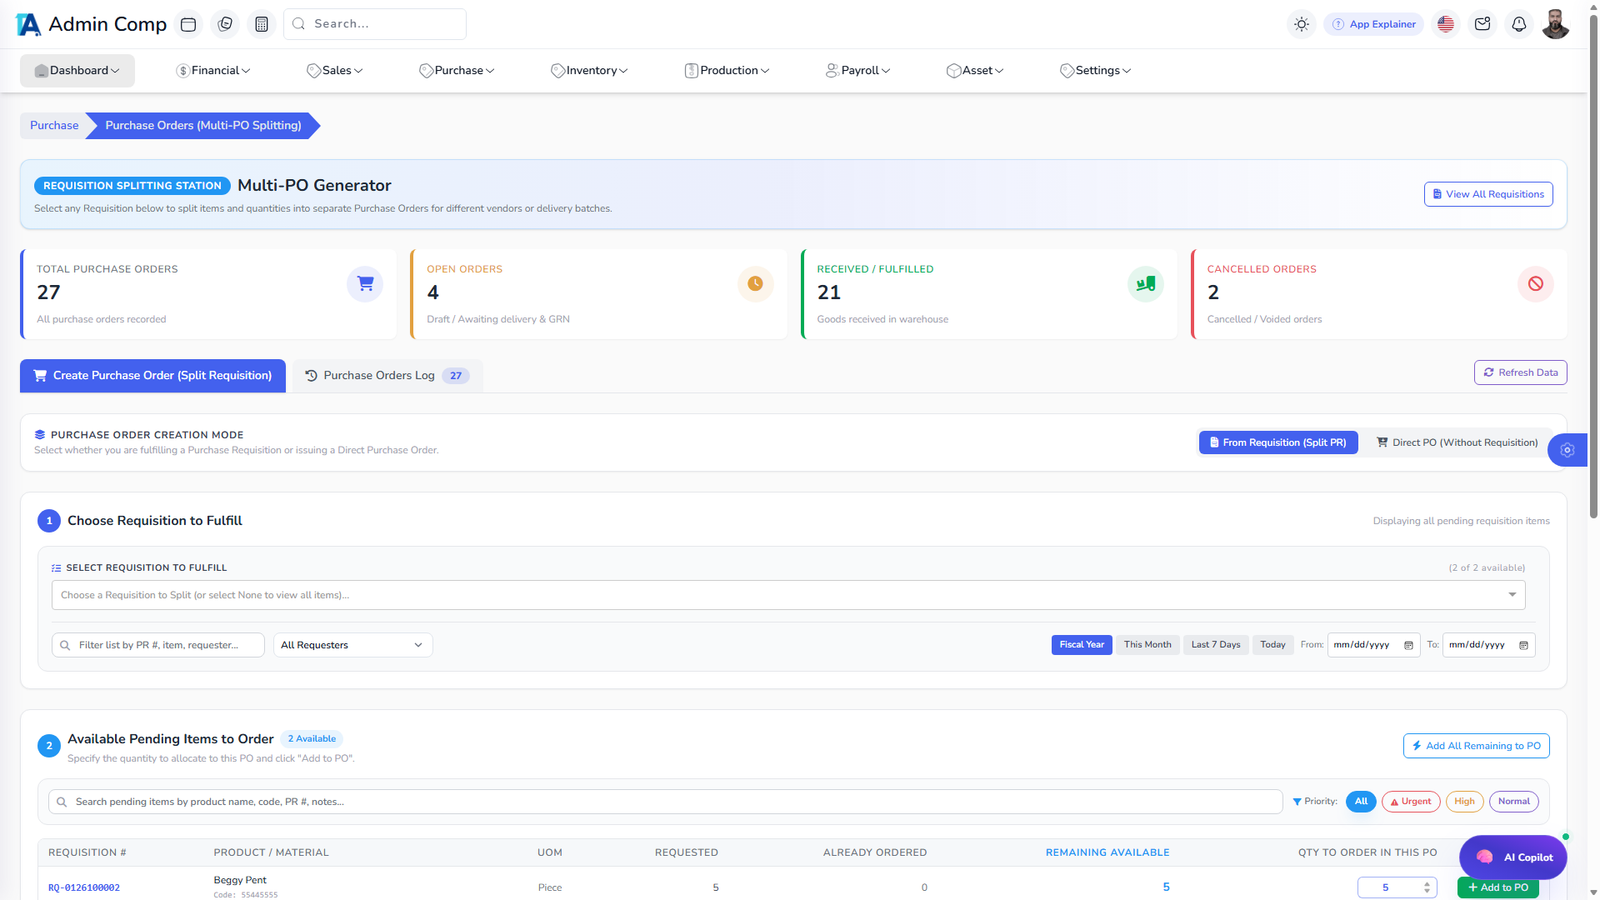Switch to Create Purchase Order (Split Requisition) tab

point(153,376)
